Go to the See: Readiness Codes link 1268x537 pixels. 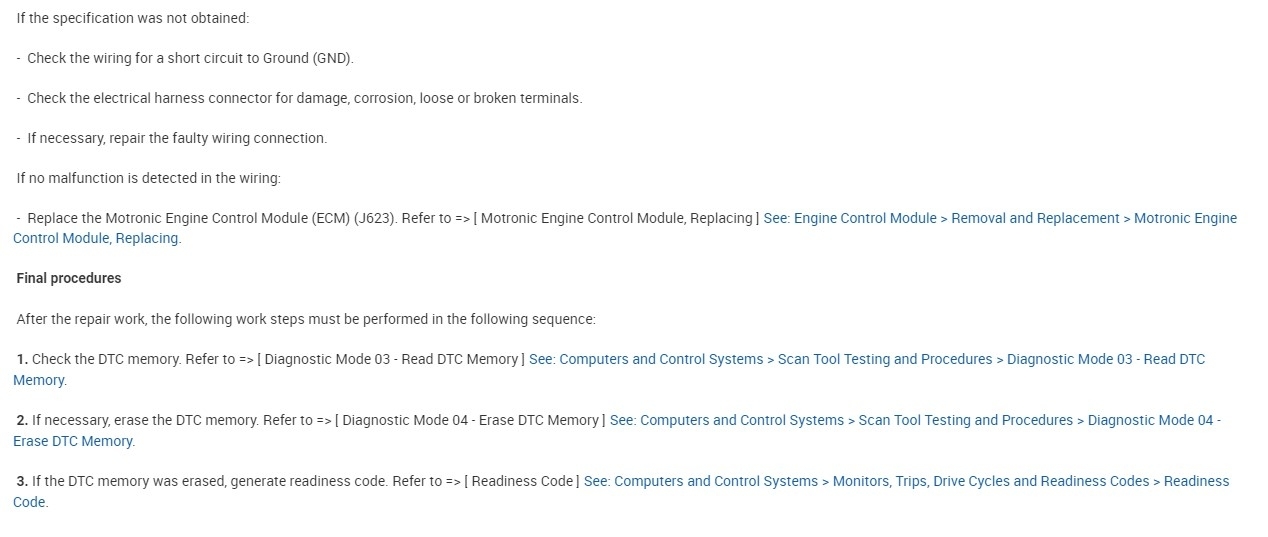(905, 481)
